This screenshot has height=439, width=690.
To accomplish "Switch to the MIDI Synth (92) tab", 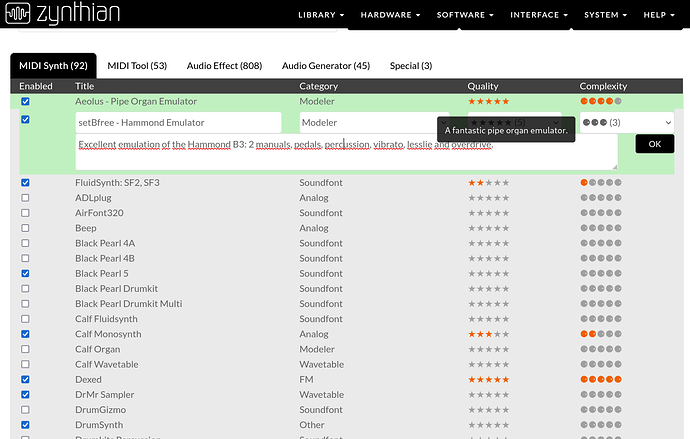I will click(x=53, y=66).
